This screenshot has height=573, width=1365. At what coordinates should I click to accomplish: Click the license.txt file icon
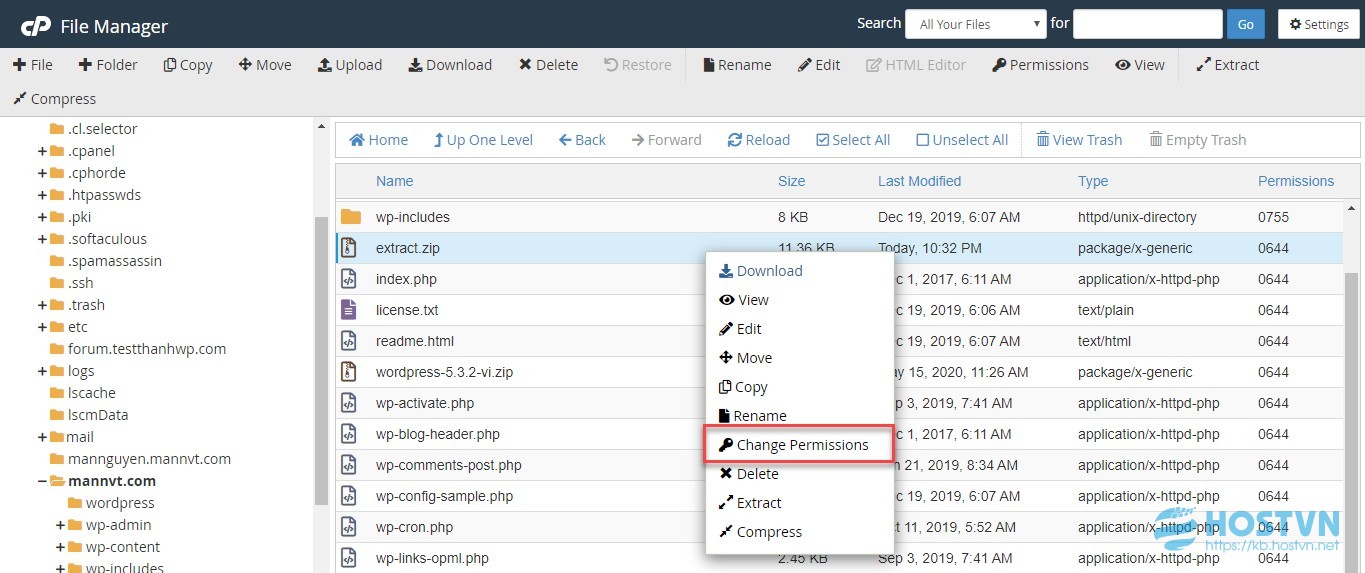(348, 310)
